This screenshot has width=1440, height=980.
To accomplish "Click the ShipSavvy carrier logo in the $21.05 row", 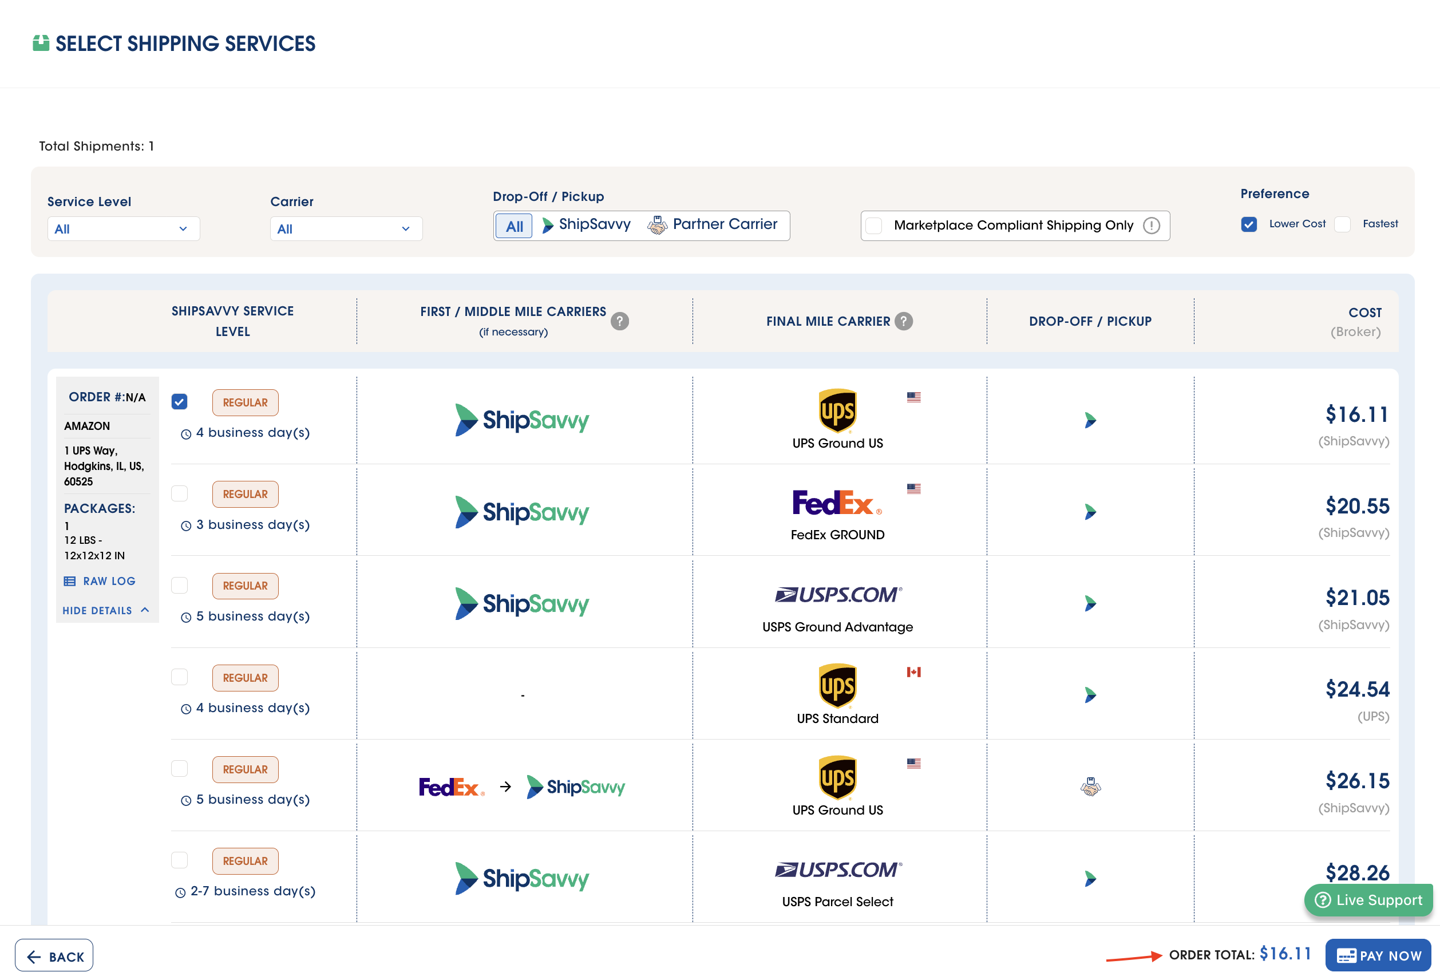I will [522, 604].
